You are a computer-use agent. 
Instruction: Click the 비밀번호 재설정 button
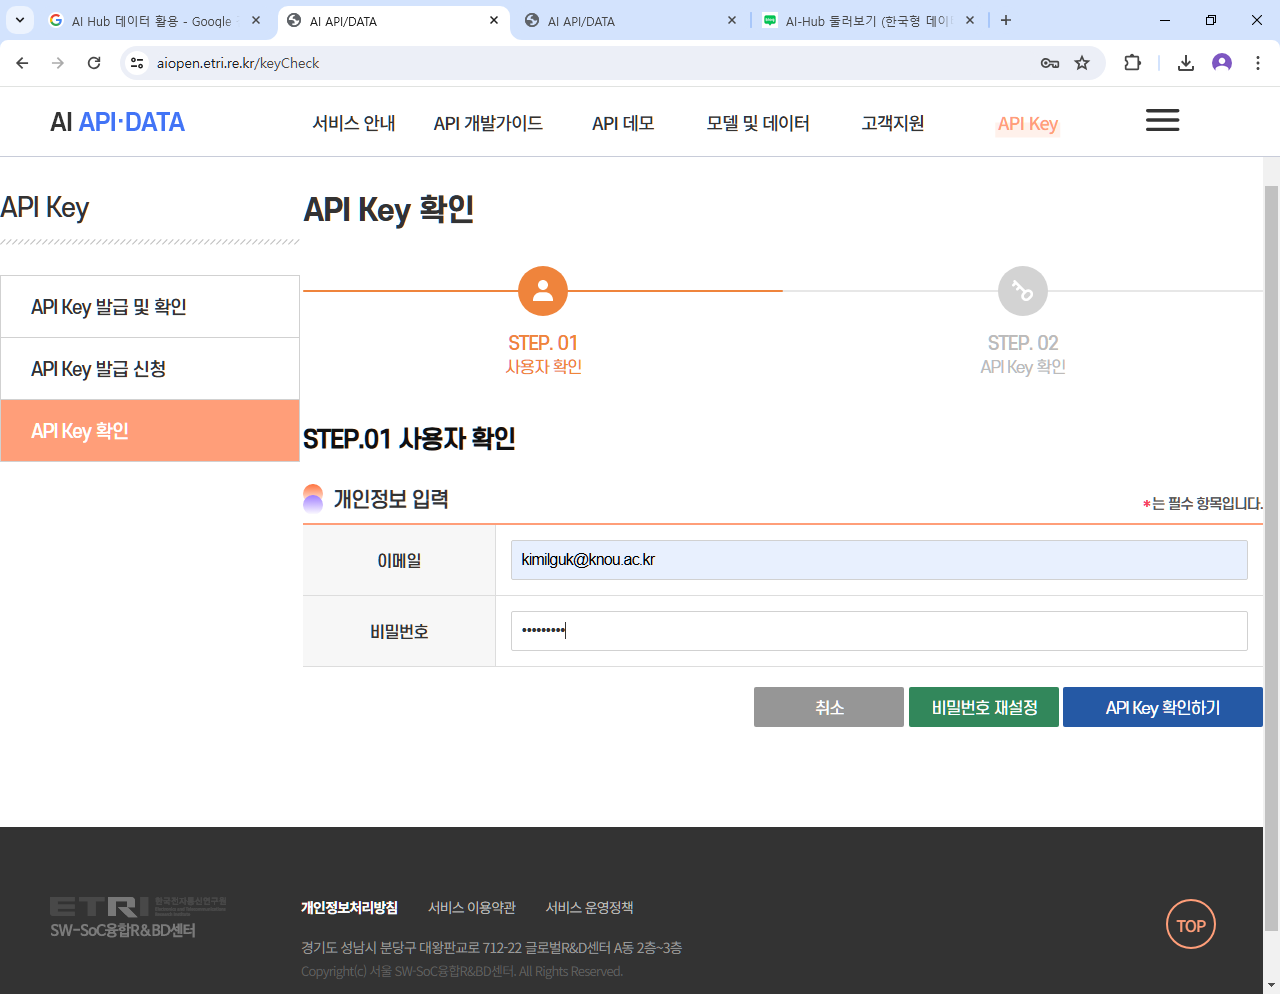[984, 707]
